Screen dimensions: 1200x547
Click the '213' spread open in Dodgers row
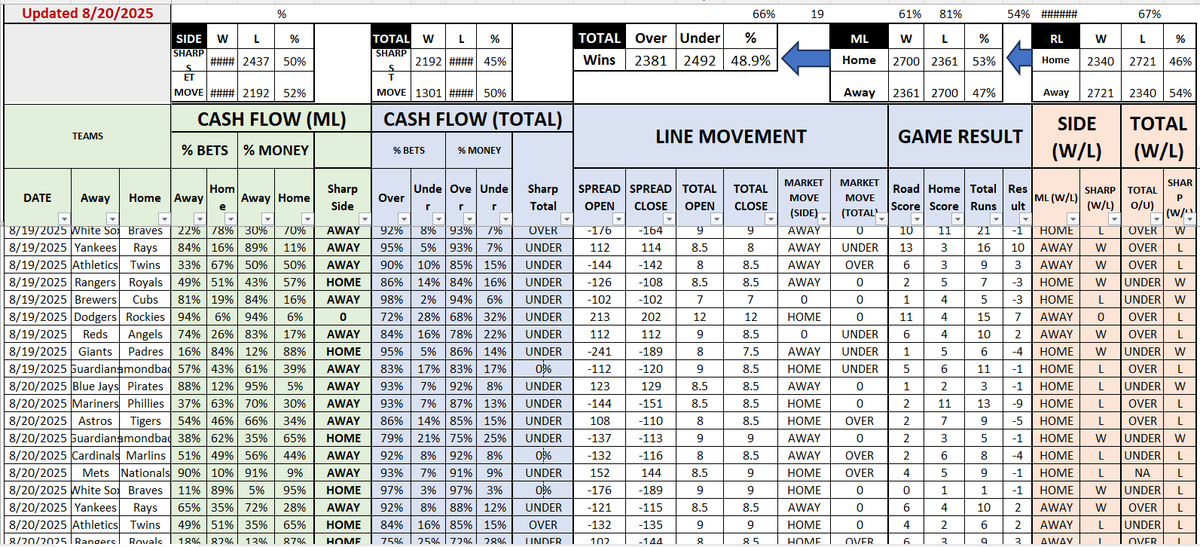(599, 319)
